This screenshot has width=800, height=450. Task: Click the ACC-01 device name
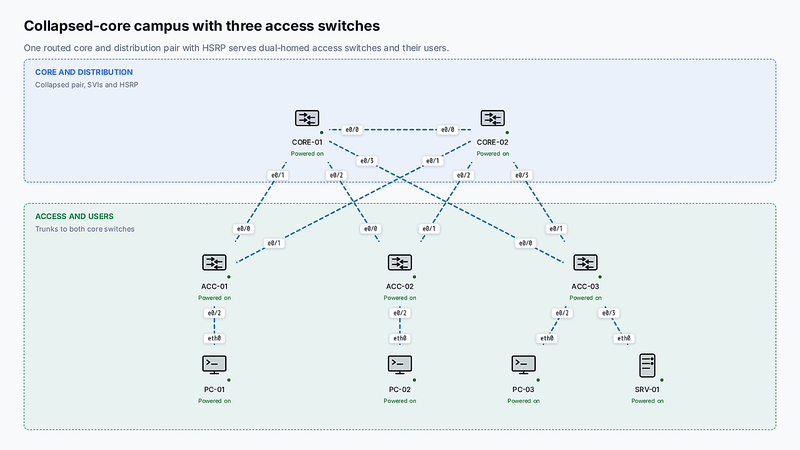[x=214, y=287]
